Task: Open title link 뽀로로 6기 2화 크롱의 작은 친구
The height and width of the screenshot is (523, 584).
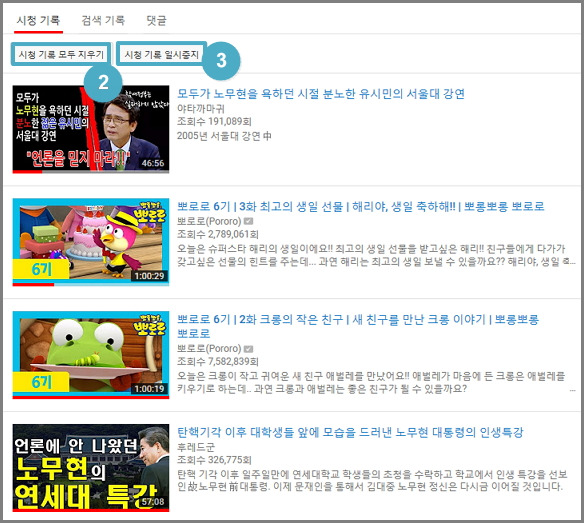Action: click(358, 326)
